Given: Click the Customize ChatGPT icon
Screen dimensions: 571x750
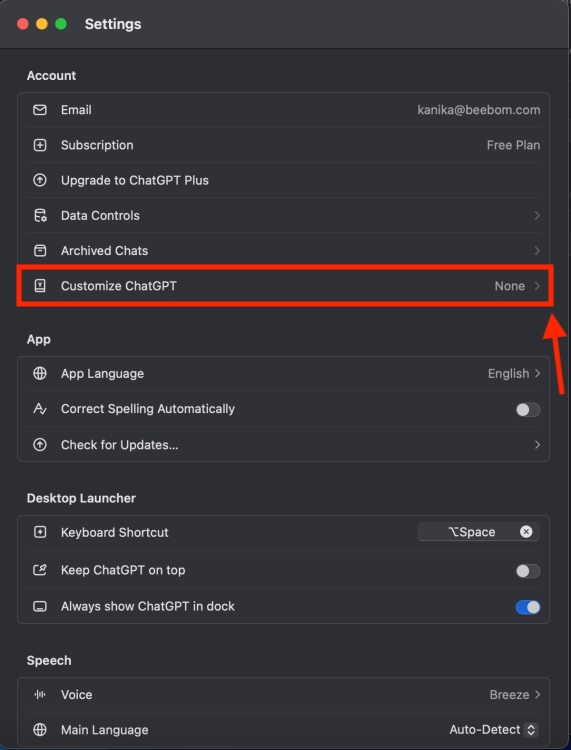Looking at the screenshot, I should tap(40, 286).
